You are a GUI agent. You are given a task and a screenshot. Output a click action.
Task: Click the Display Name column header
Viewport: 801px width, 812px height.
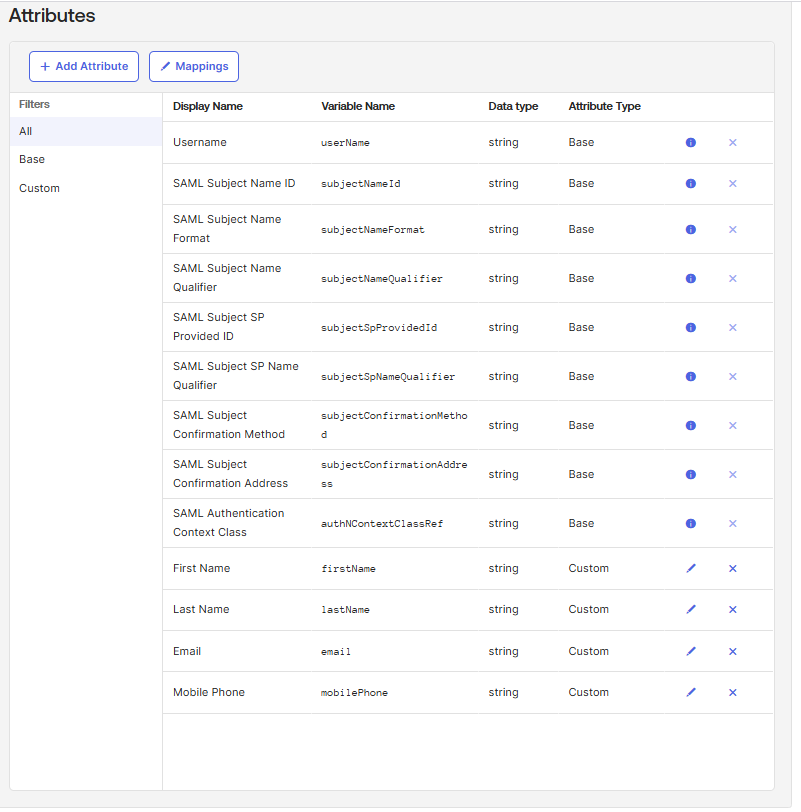208,106
